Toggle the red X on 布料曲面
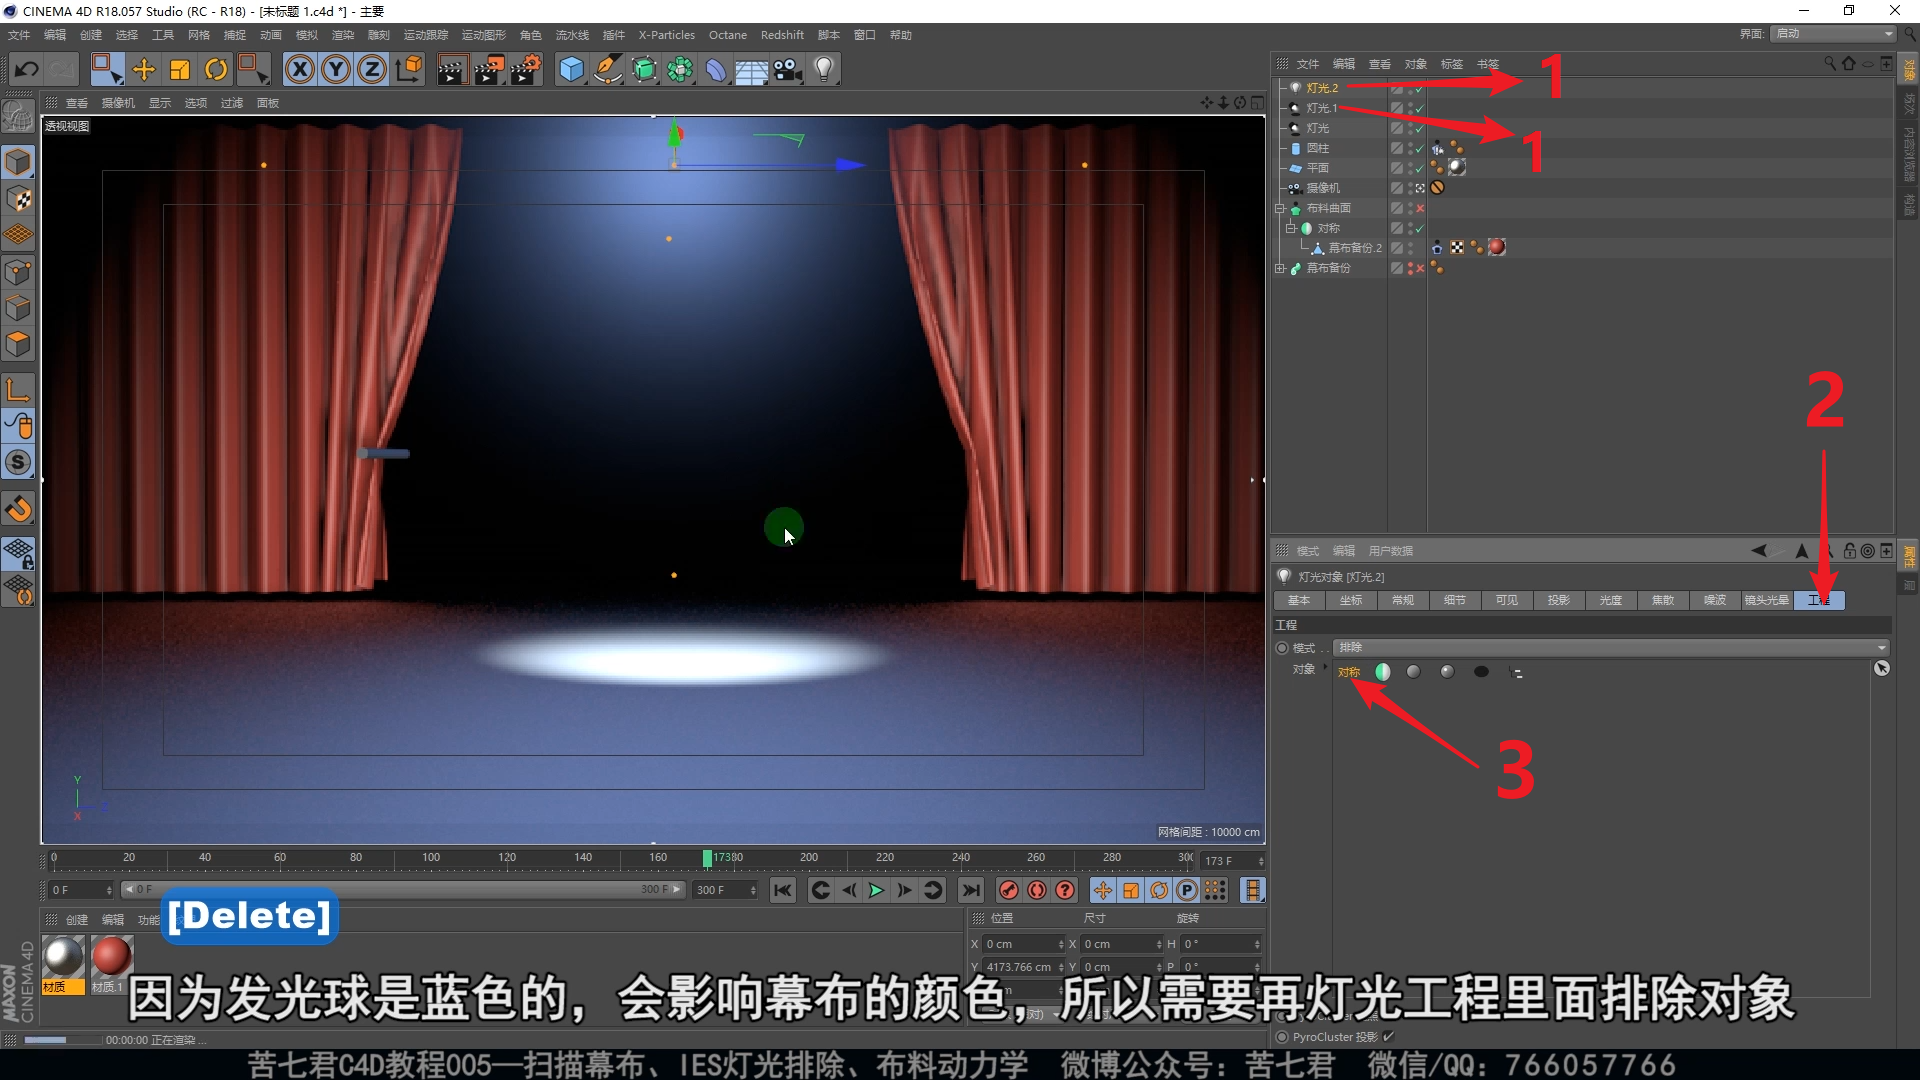The width and height of the screenshot is (1920, 1080). click(1420, 208)
